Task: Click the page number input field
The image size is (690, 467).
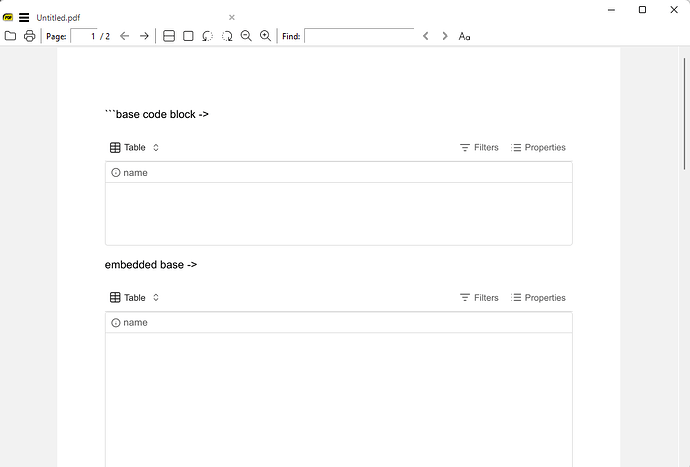Action: [x=84, y=36]
